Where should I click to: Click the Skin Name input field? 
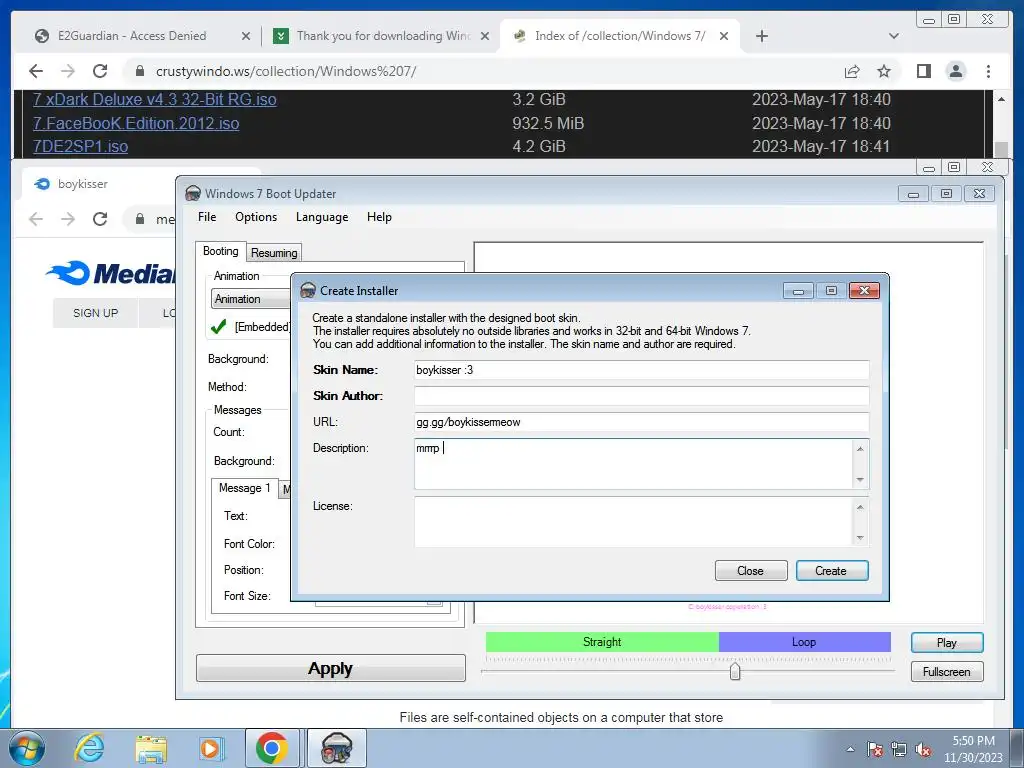pyautogui.click(x=641, y=370)
